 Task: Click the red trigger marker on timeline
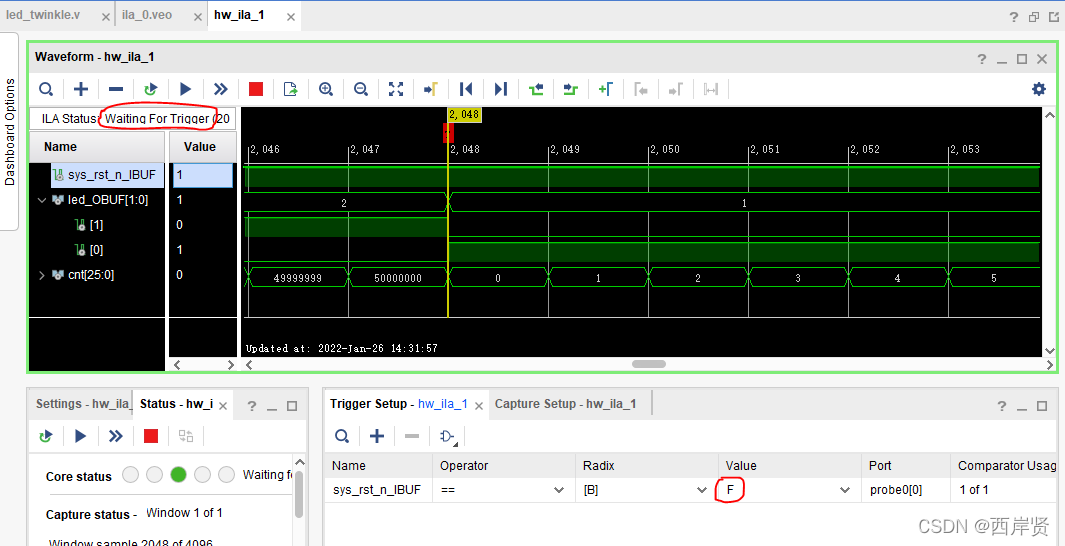click(x=448, y=132)
